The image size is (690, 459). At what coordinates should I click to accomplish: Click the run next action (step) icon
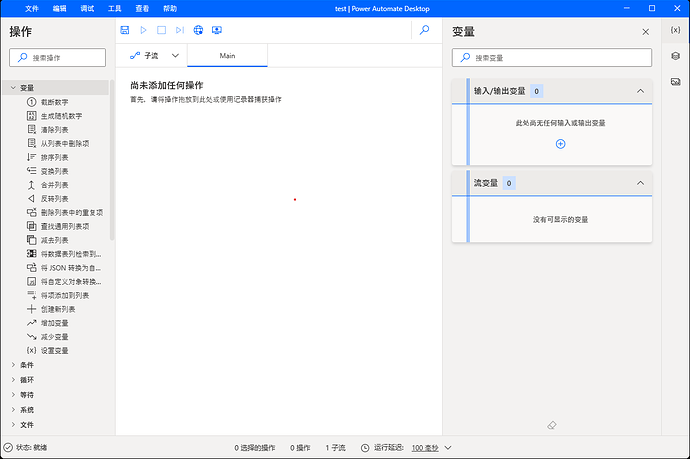(179, 31)
